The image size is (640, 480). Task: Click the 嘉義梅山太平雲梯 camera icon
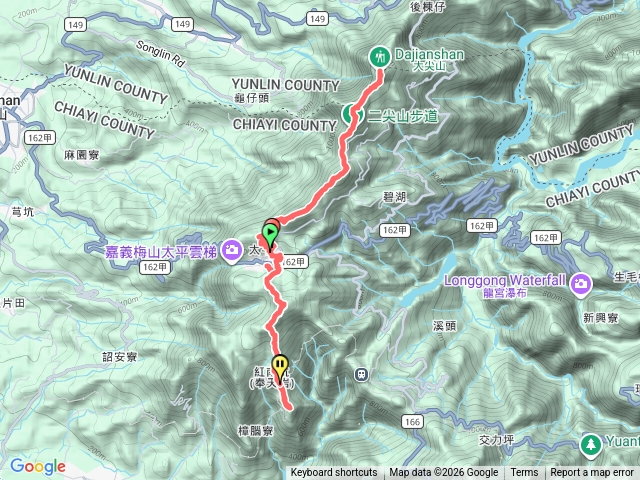[231, 250]
